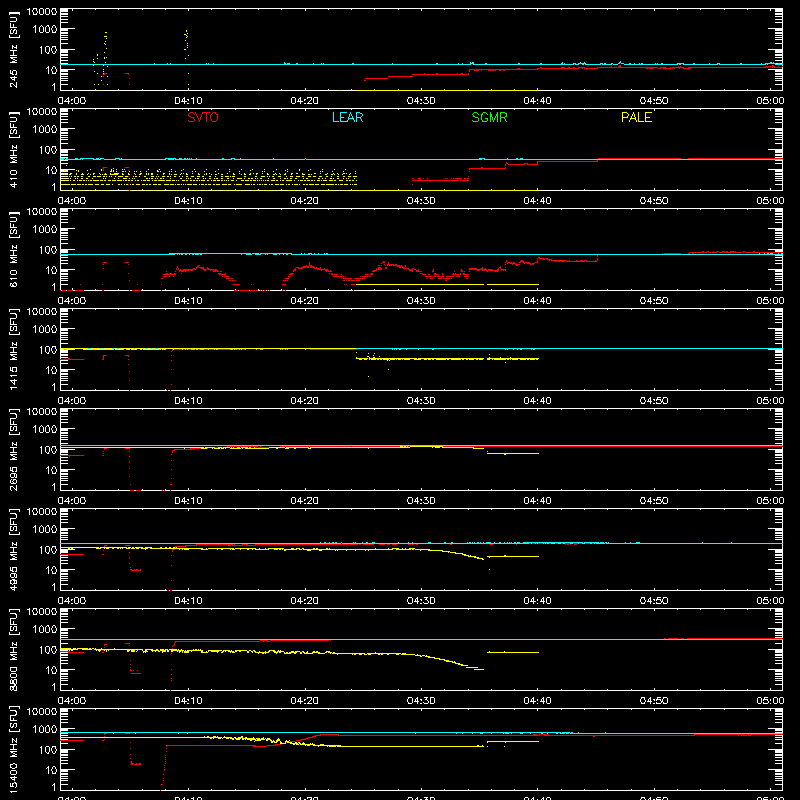
Task: Select the 2695 MHz [SFU] axis title
Action: [13, 449]
